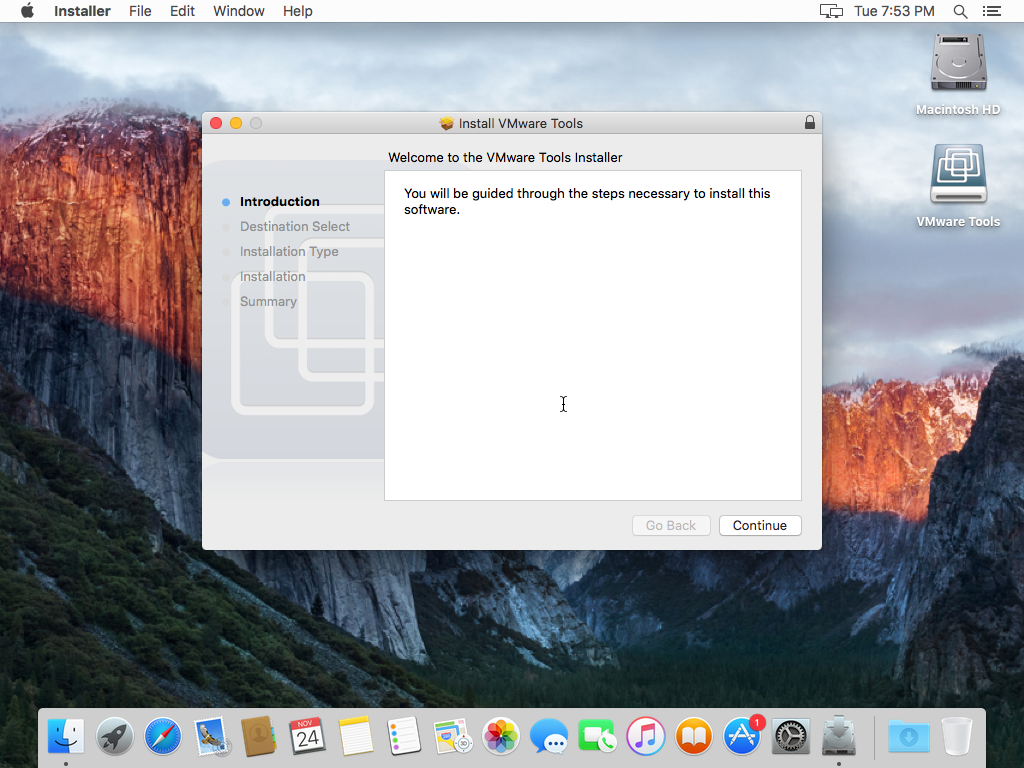Minimize the Install VMware Tools window
Viewport: 1024px width, 768px height.
(x=236, y=123)
